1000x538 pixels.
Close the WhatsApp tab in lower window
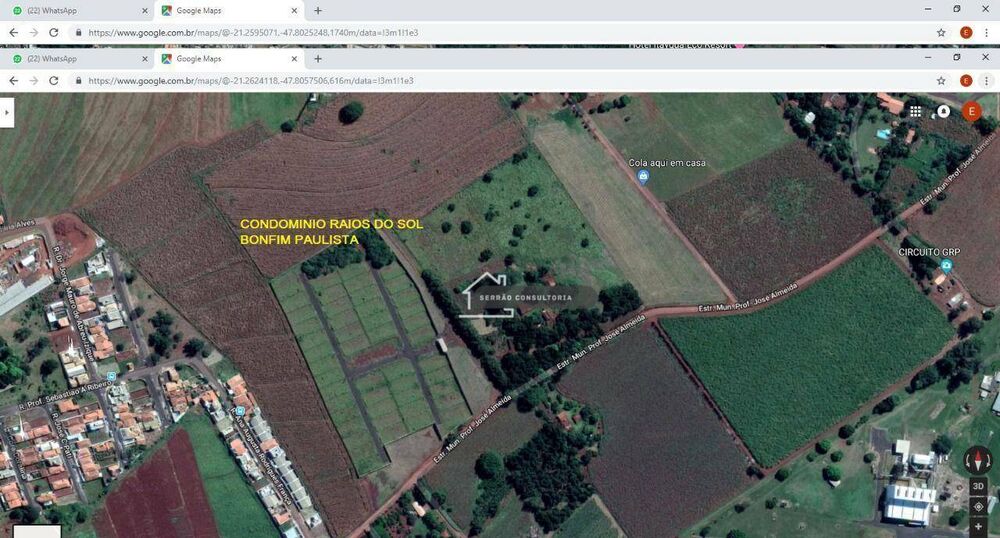pos(145,59)
